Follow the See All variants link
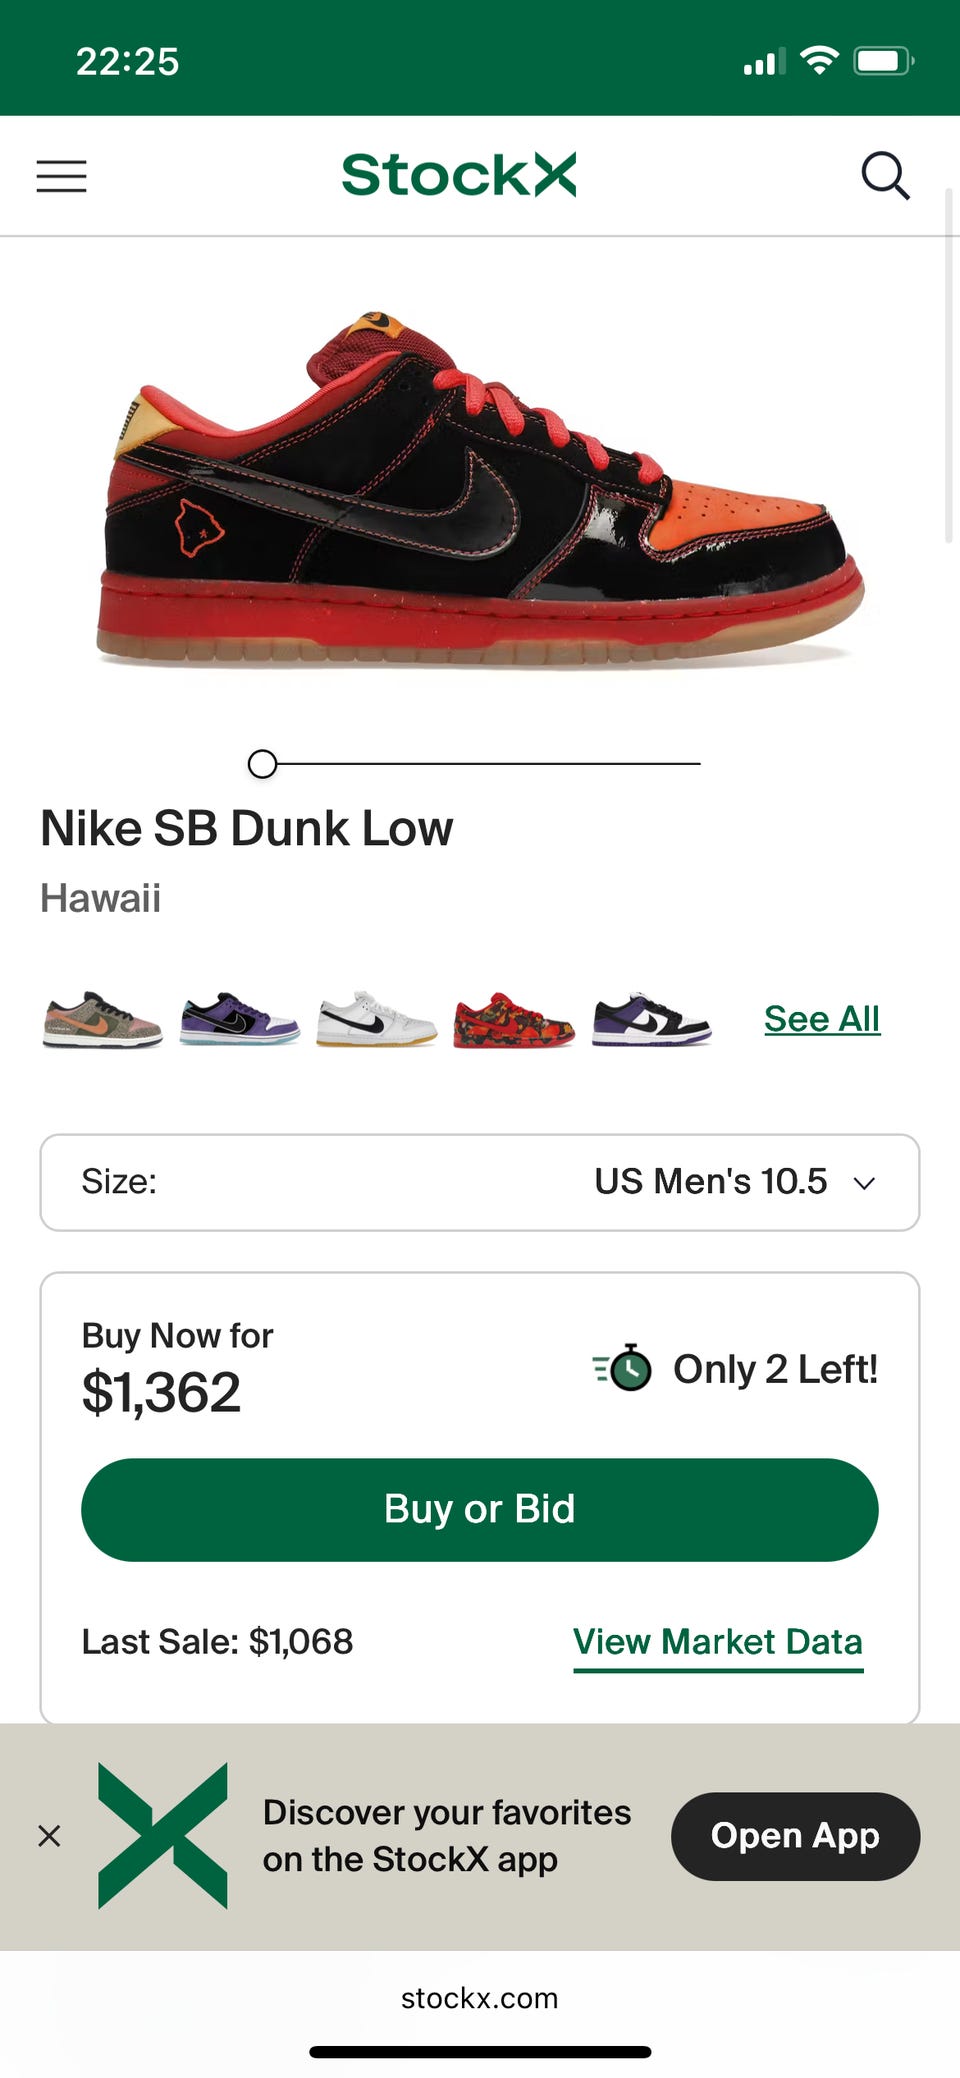The width and height of the screenshot is (960, 2078). click(822, 1019)
